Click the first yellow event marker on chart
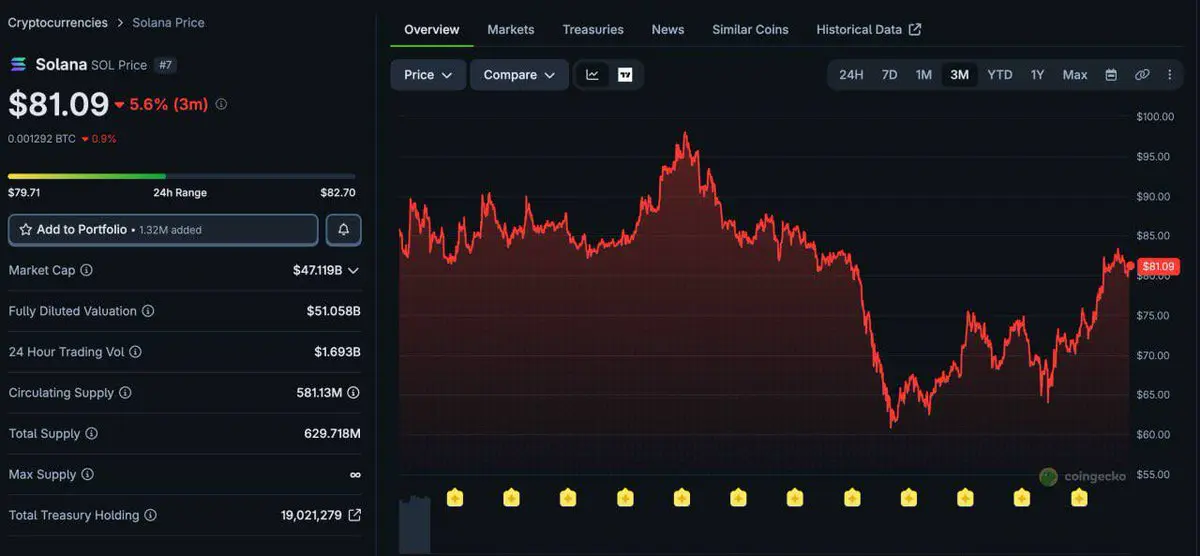This screenshot has width=1200, height=556. [x=455, y=497]
